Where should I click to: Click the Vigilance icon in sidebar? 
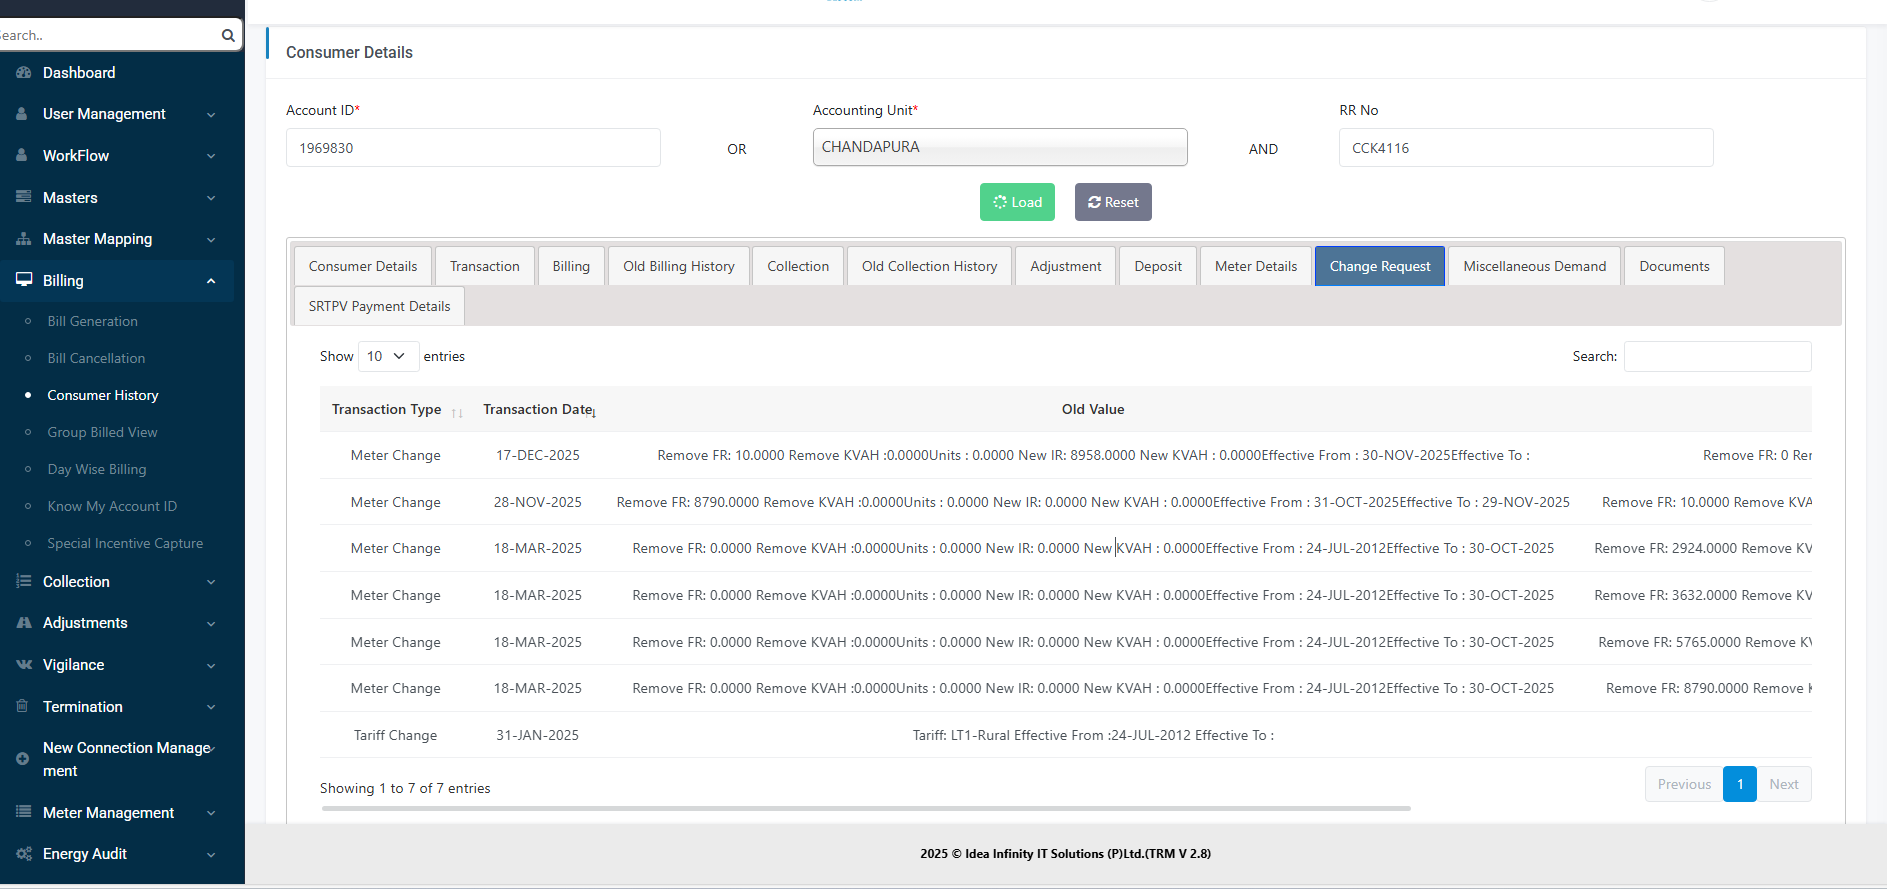23,665
